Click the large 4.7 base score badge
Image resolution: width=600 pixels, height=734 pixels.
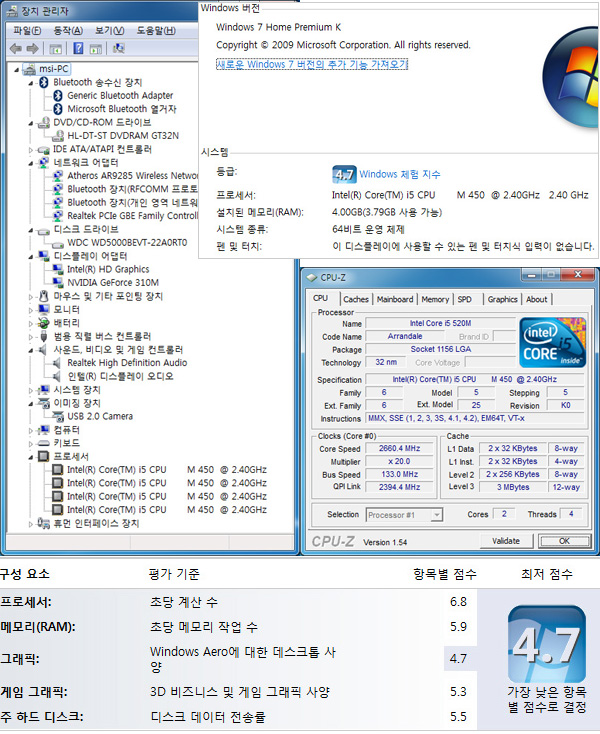547,644
